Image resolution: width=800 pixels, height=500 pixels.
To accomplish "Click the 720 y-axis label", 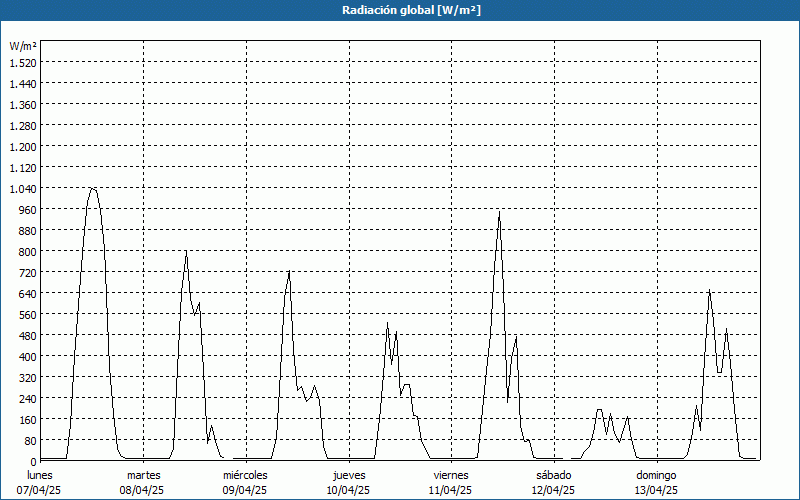I will click(28, 272).
